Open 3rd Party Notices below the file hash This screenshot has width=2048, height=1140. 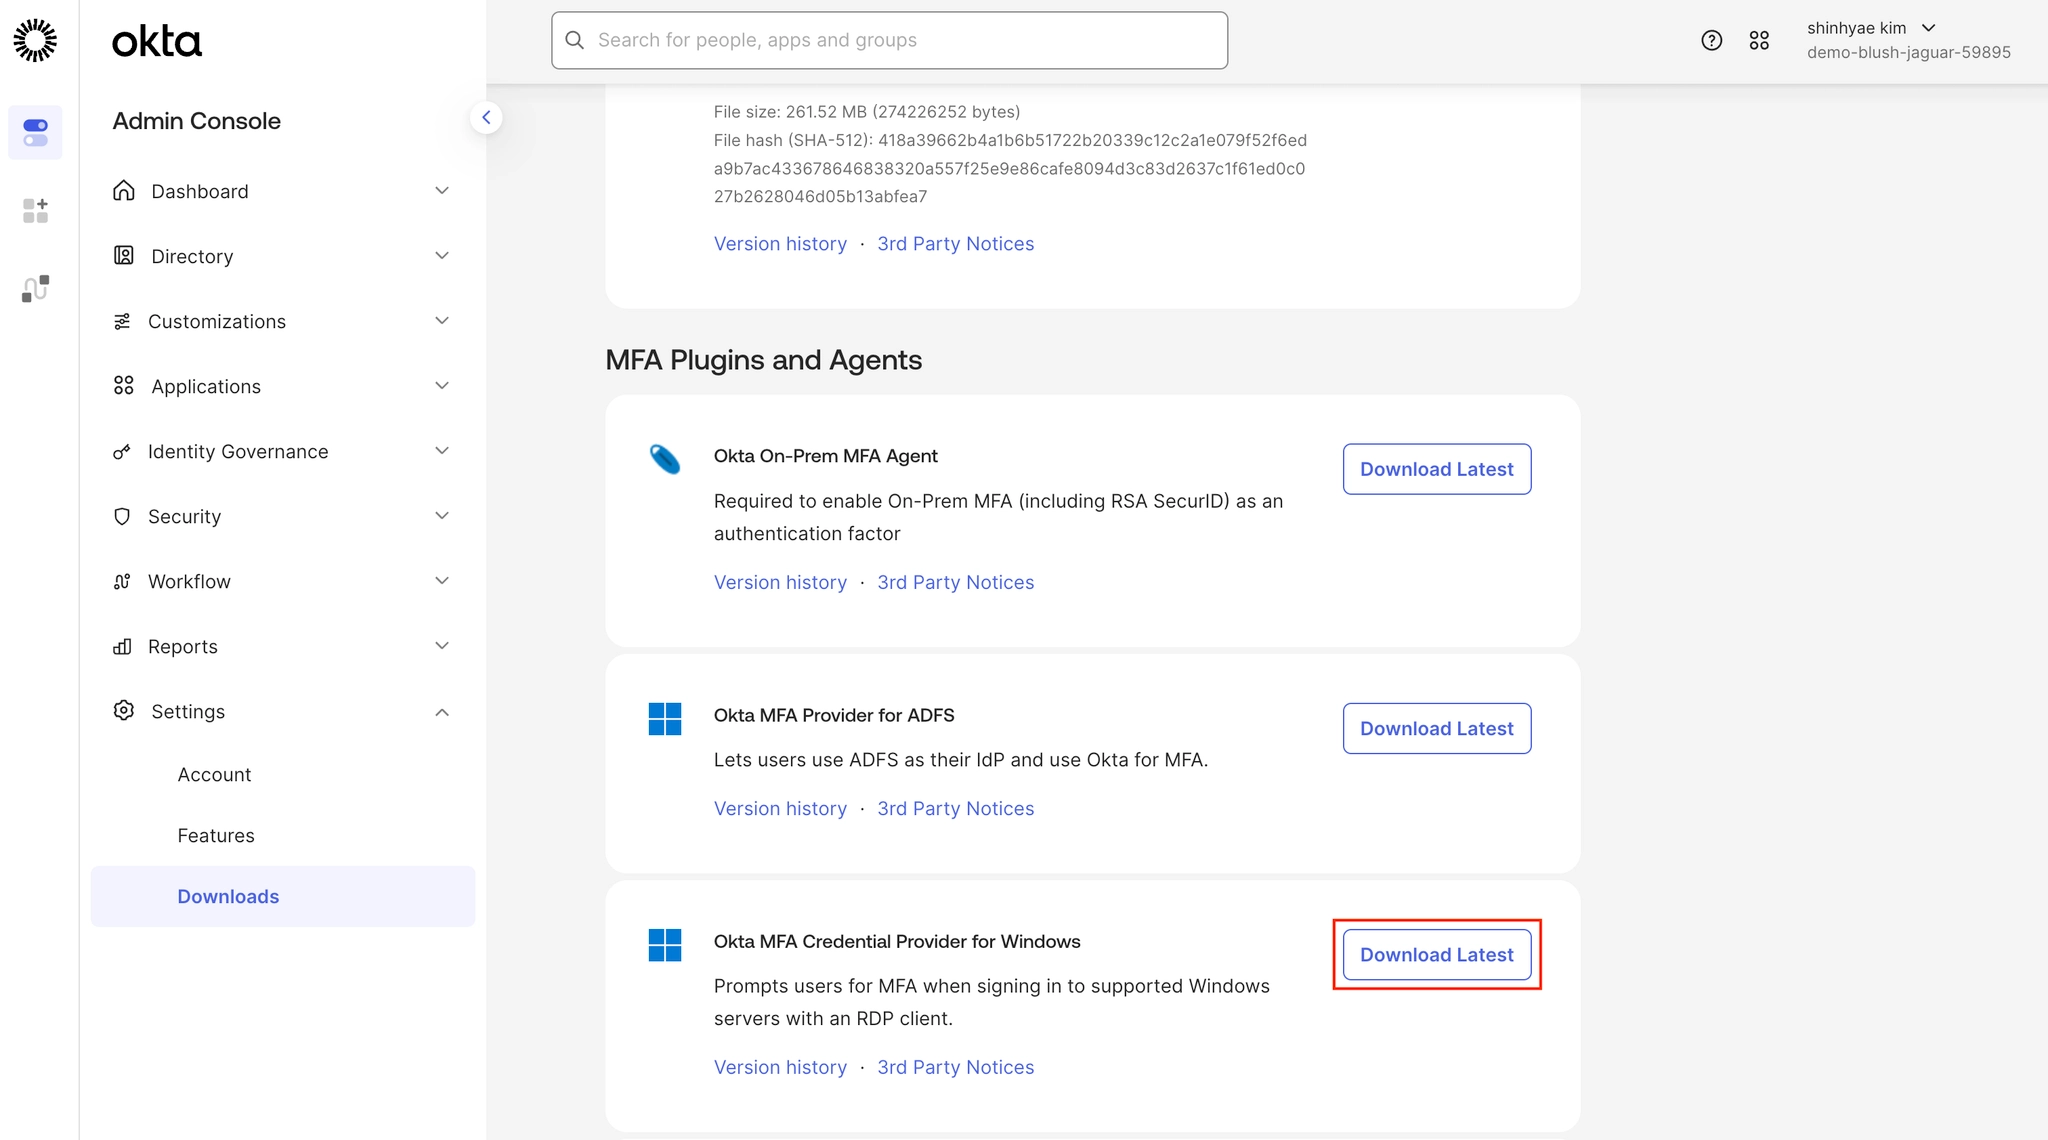pyautogui.click(x=956, y=243)
